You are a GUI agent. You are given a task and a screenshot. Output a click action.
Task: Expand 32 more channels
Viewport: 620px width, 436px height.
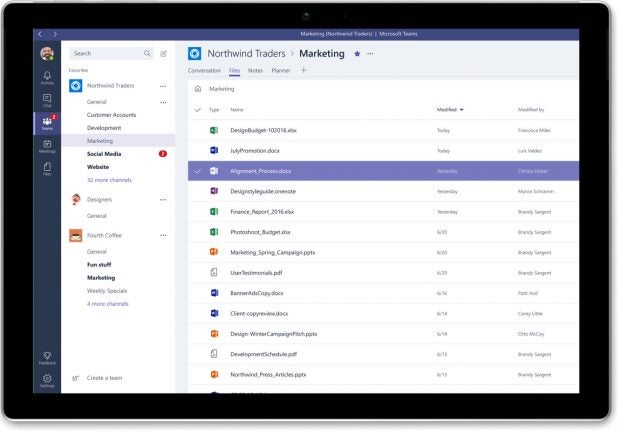(x=109, y=180)
